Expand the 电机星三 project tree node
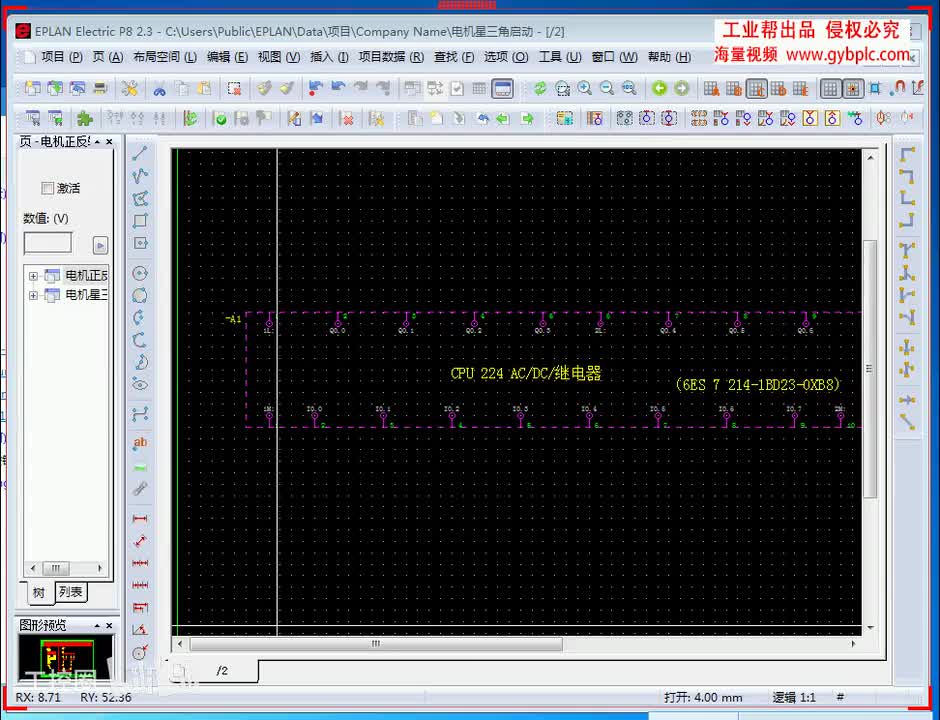 [x=34, y=296]
